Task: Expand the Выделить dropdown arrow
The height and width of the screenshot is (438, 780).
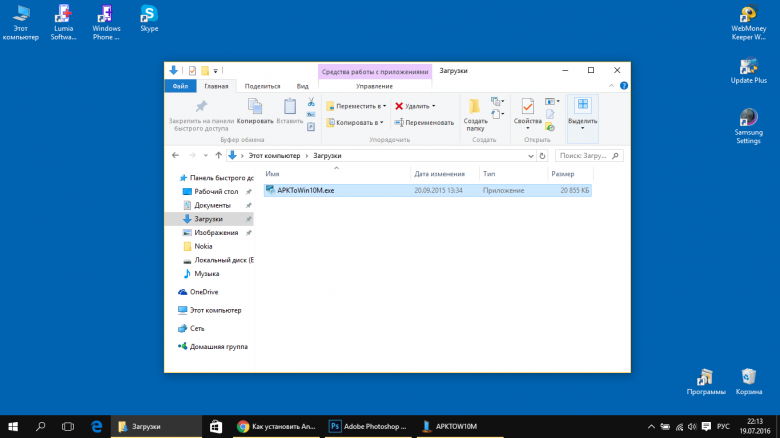Action: pos(583,128)
